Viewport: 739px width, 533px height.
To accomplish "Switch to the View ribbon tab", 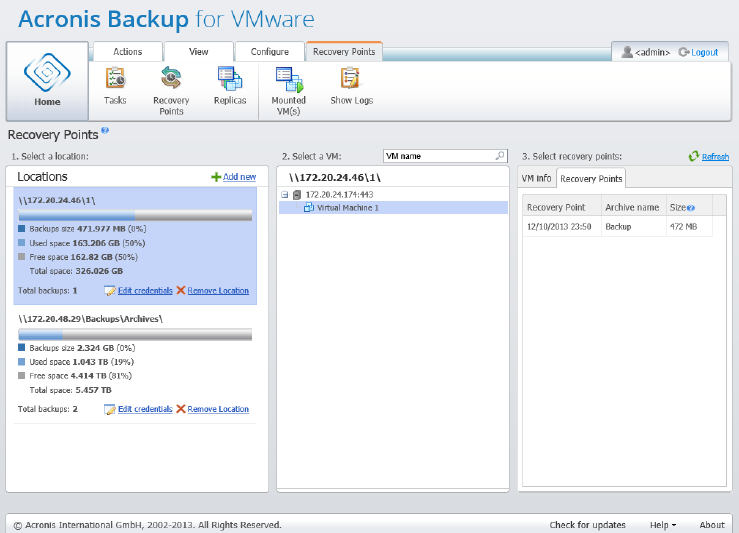I will (198, 51).
